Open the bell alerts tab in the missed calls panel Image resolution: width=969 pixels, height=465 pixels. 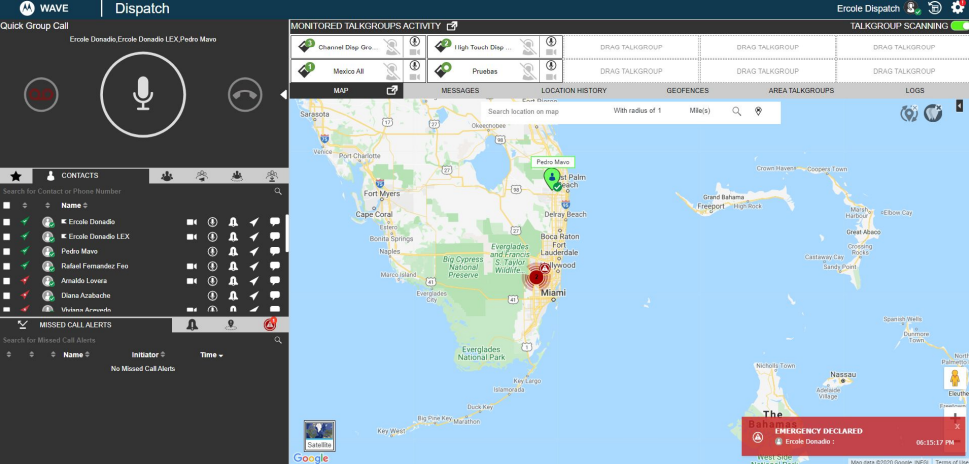click(192, 325)
